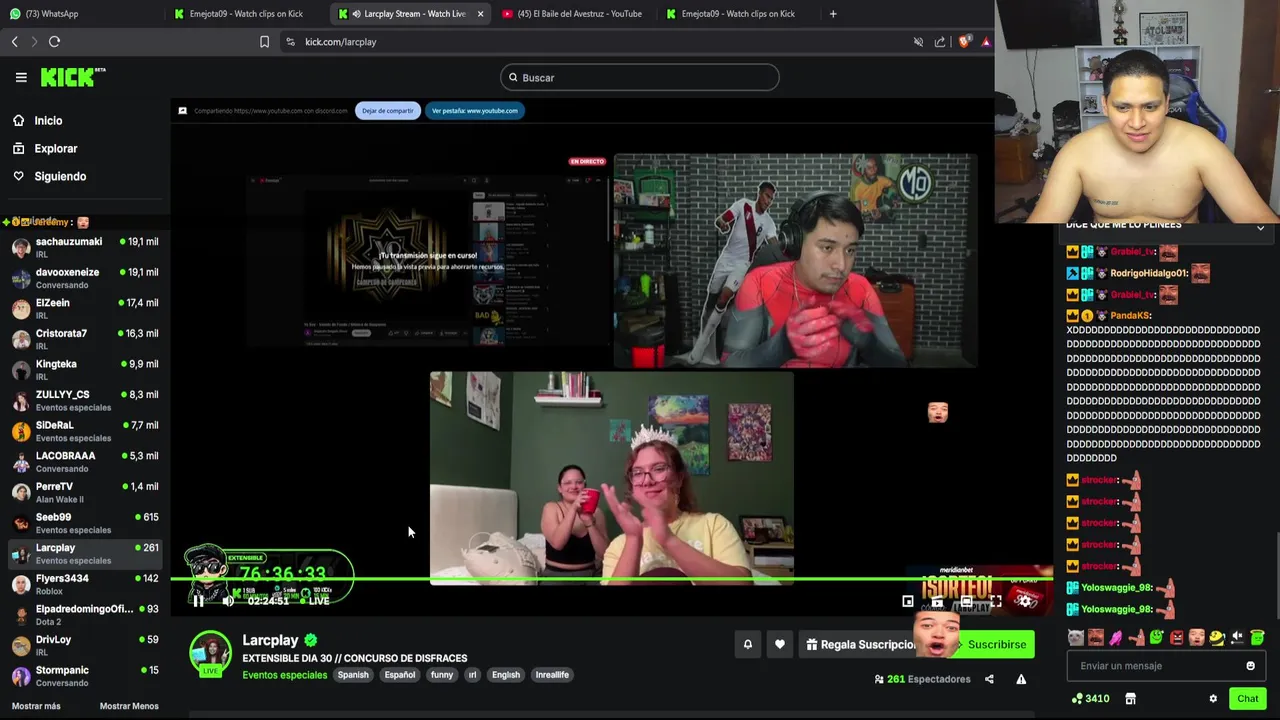Viewport: 1280px width, 720px height.
Task: Open the site settings icon beside the URL
Action: (x=290, y=41)
